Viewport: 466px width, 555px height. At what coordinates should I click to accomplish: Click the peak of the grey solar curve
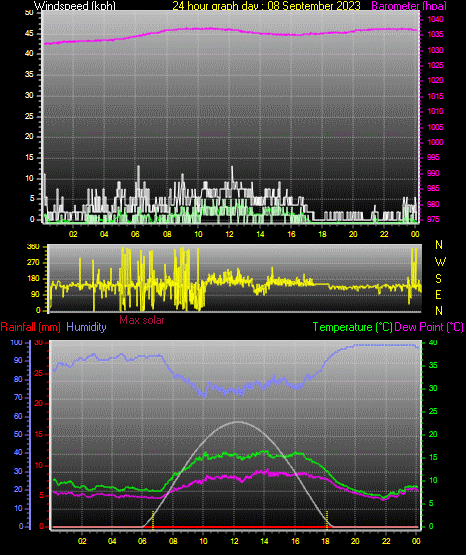[x=238, y=422]
